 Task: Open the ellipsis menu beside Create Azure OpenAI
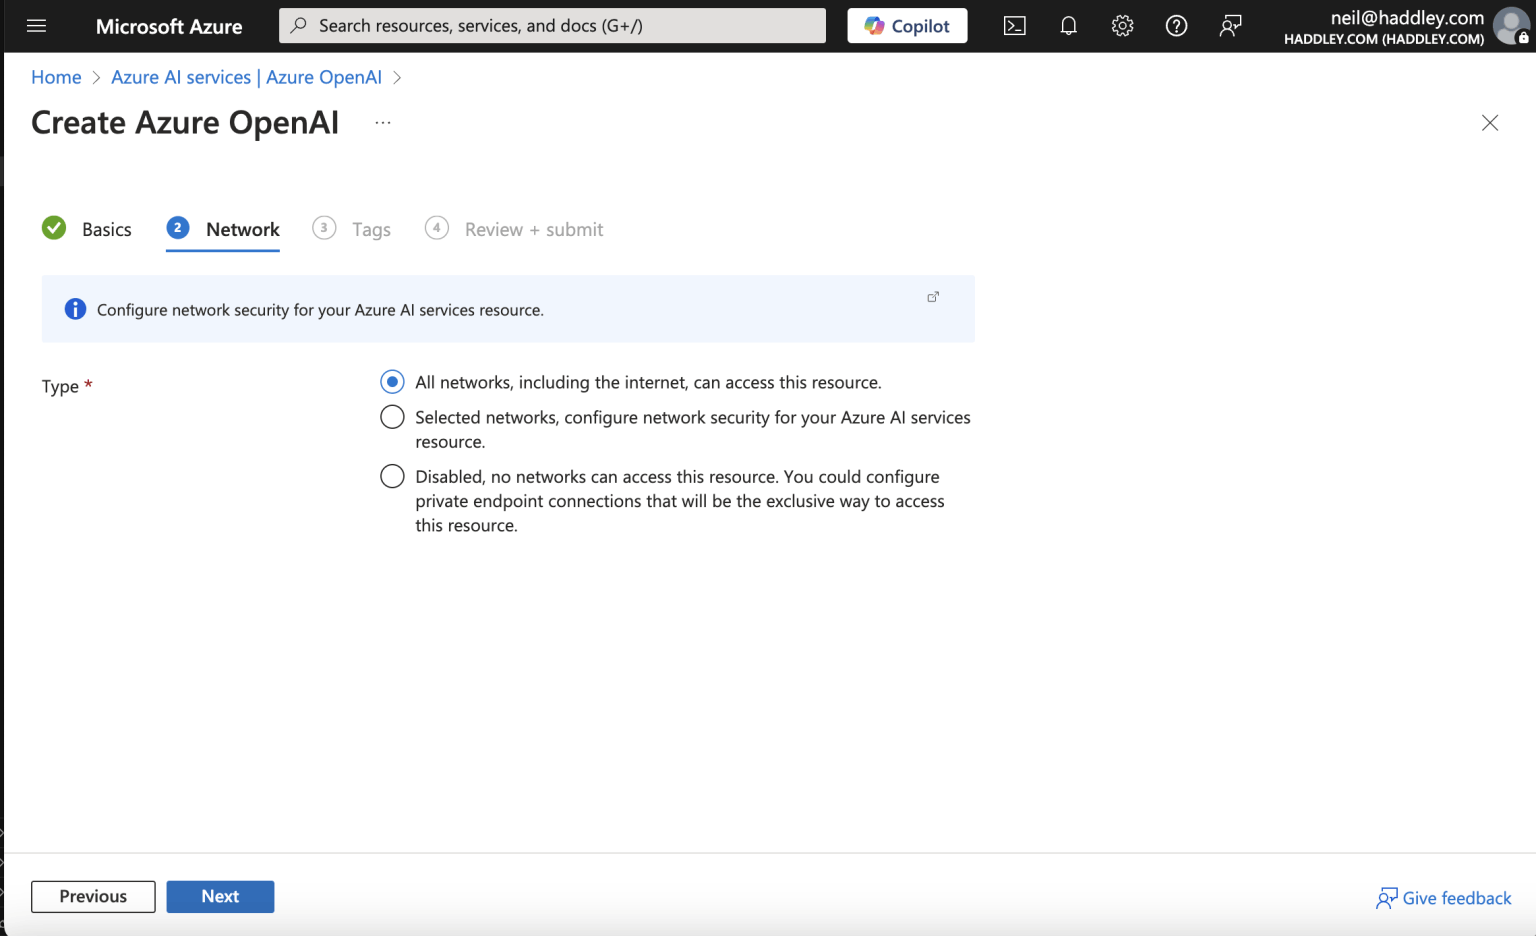pos(383,123)
